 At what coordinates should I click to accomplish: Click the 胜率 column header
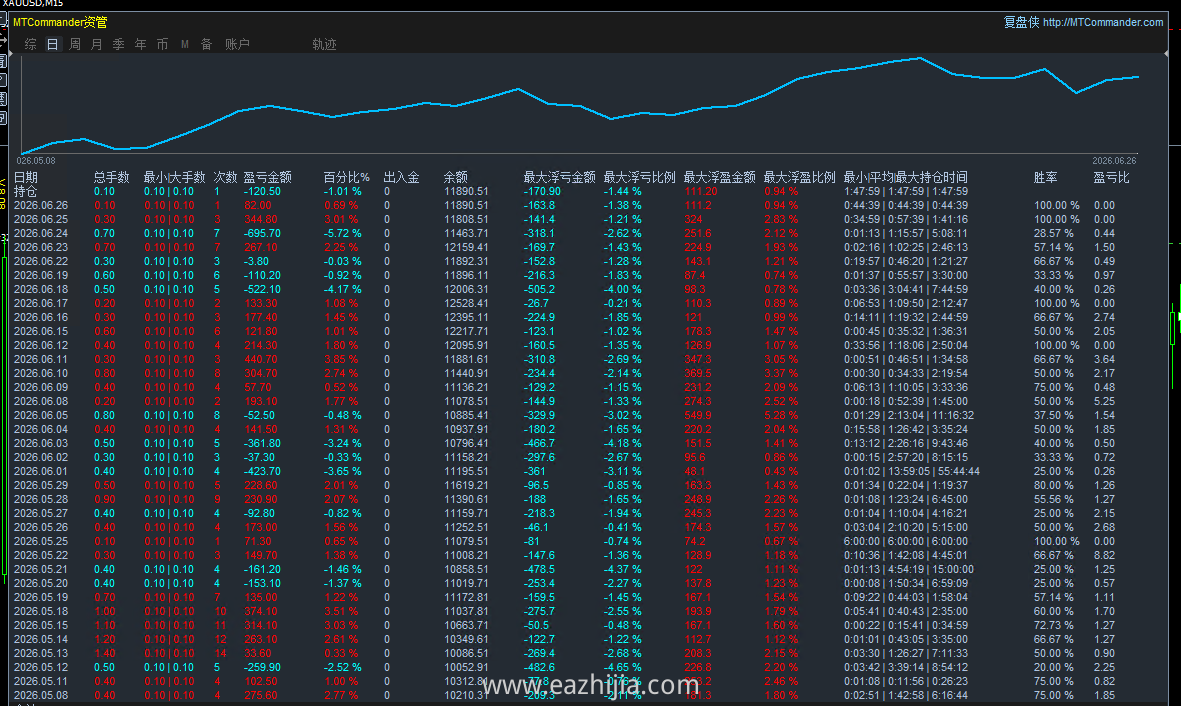coord(1045,177)
